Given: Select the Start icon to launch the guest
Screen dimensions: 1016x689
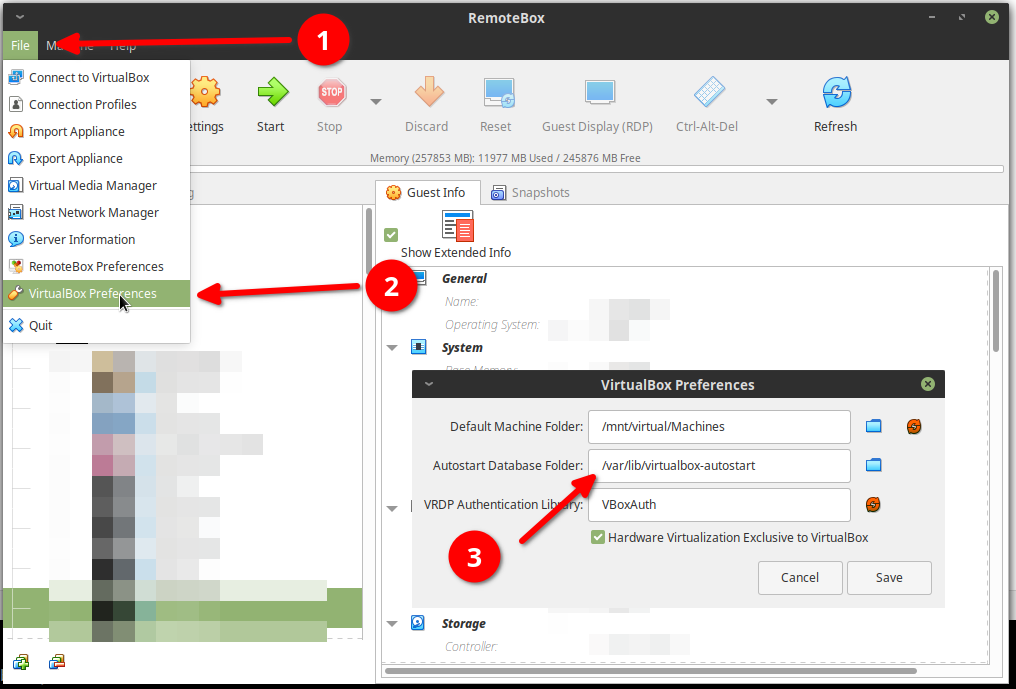Looking at the screenshot, I should (x=270, y=95).
